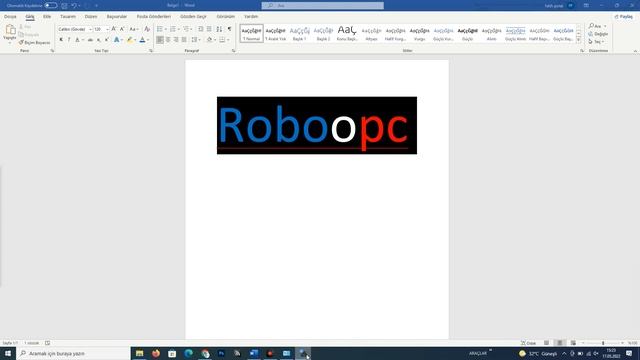The height and width of the screenshot is (360, 640).
Task: Click the taskbar search box Aramak için buraya yazın
Action: [73, 353]
